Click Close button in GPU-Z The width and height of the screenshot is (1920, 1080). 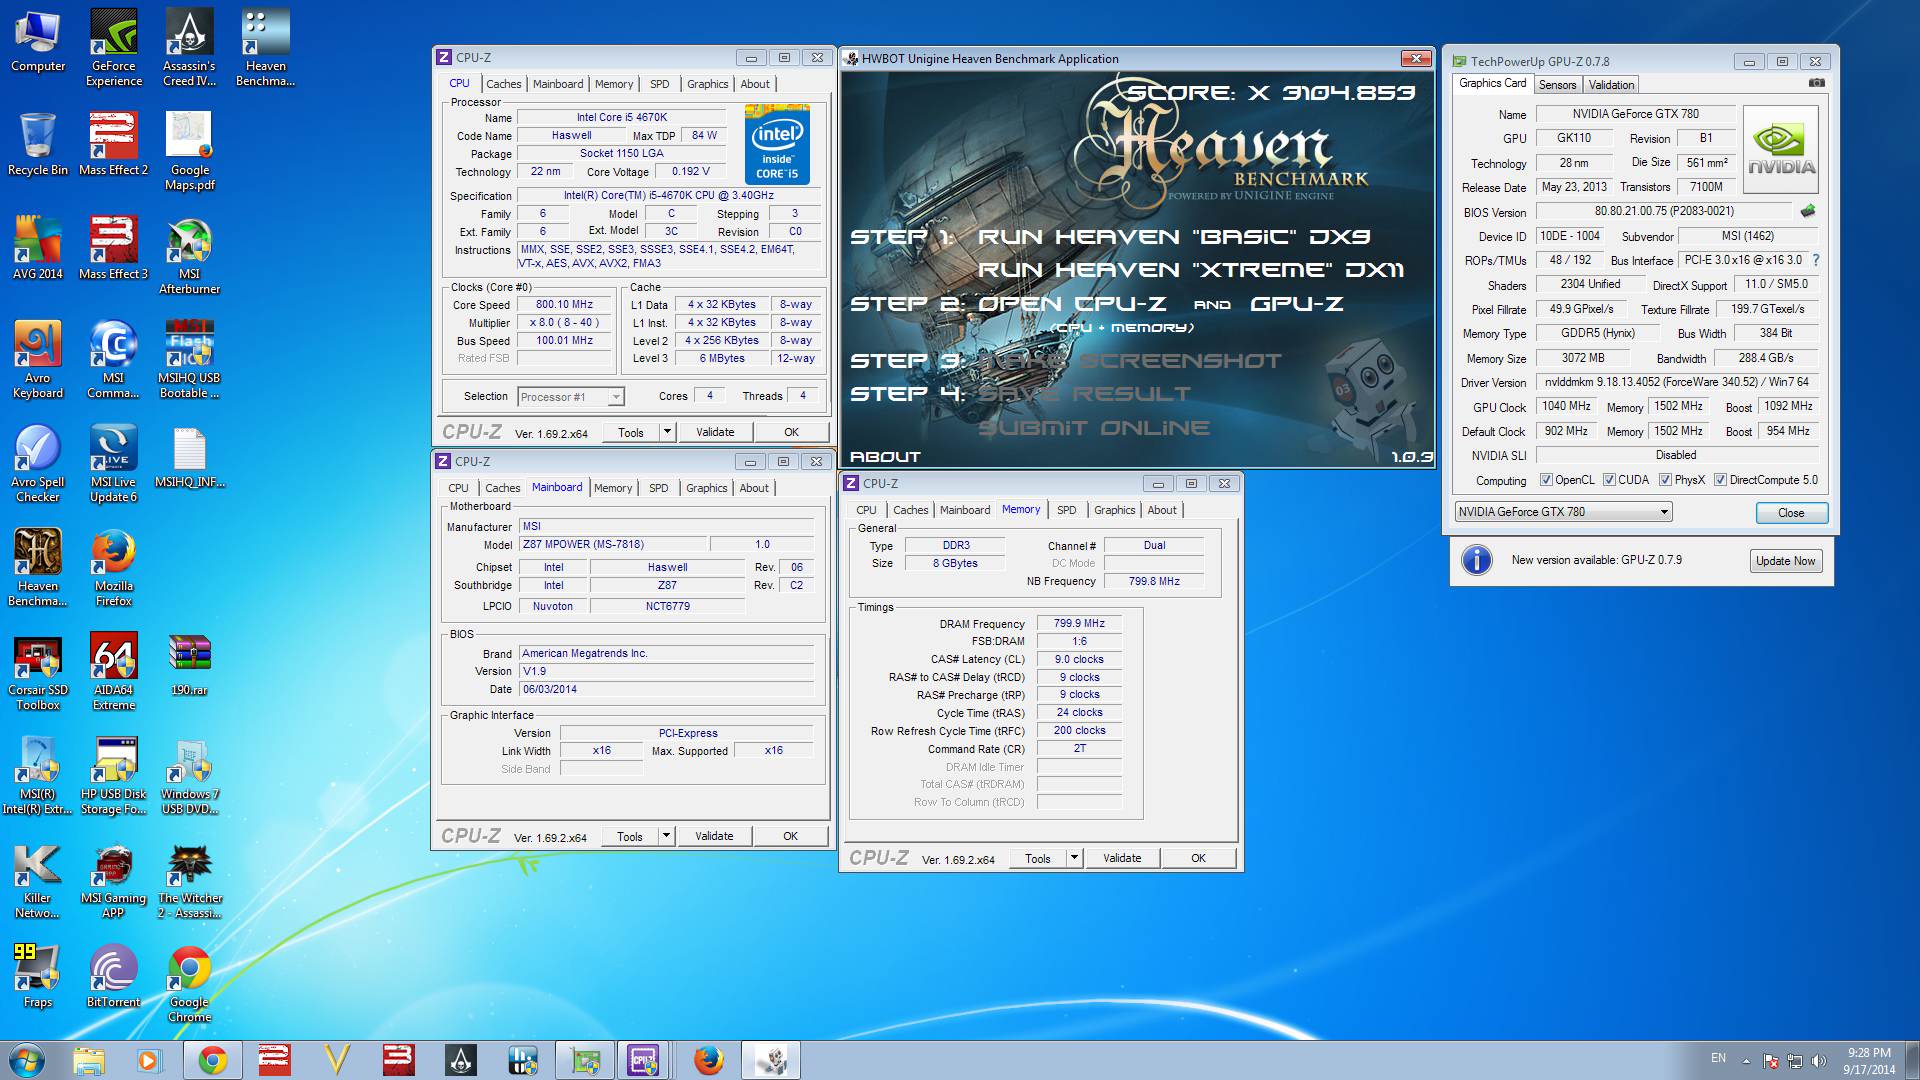click(x=1791, y=512)
